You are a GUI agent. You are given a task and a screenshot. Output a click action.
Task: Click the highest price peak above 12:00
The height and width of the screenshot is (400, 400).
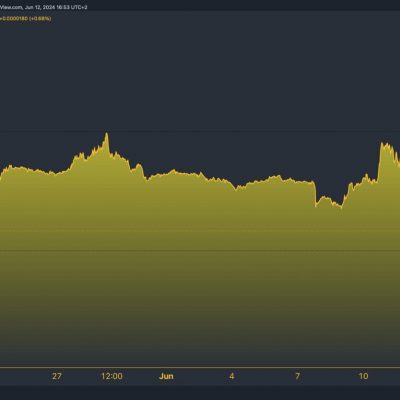107,134
